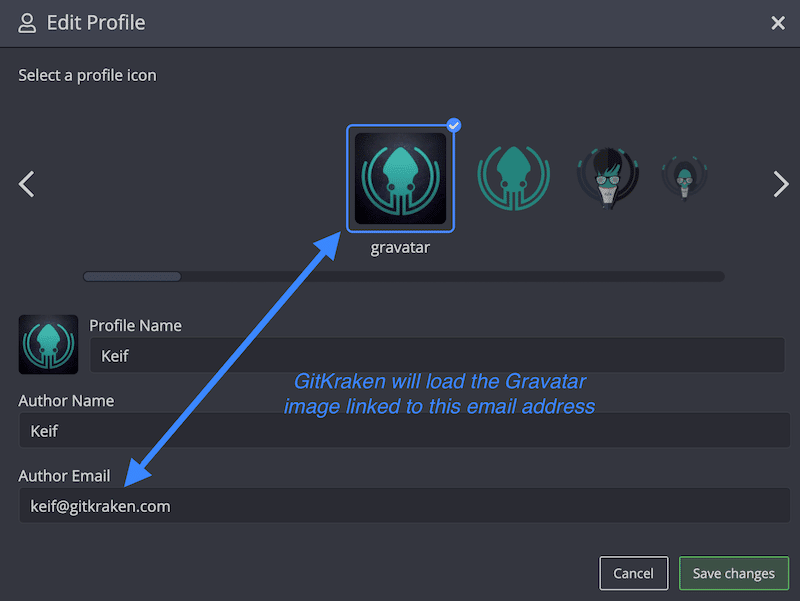This screenshot has width=800, height=601.
Task: Click the Select a profile icon label
Action: (x=87, y=75)
